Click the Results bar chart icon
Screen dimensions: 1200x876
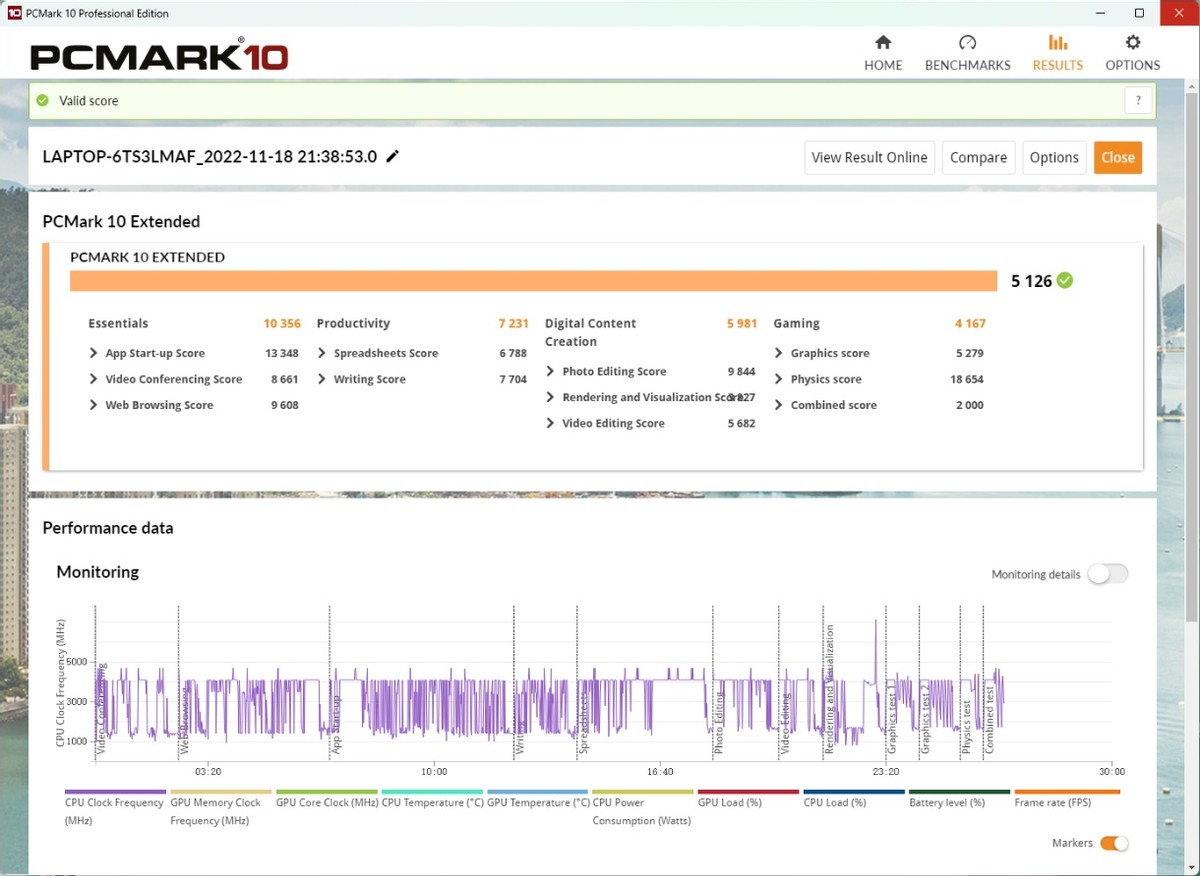pyautogui.click(x=1057, y=43)
